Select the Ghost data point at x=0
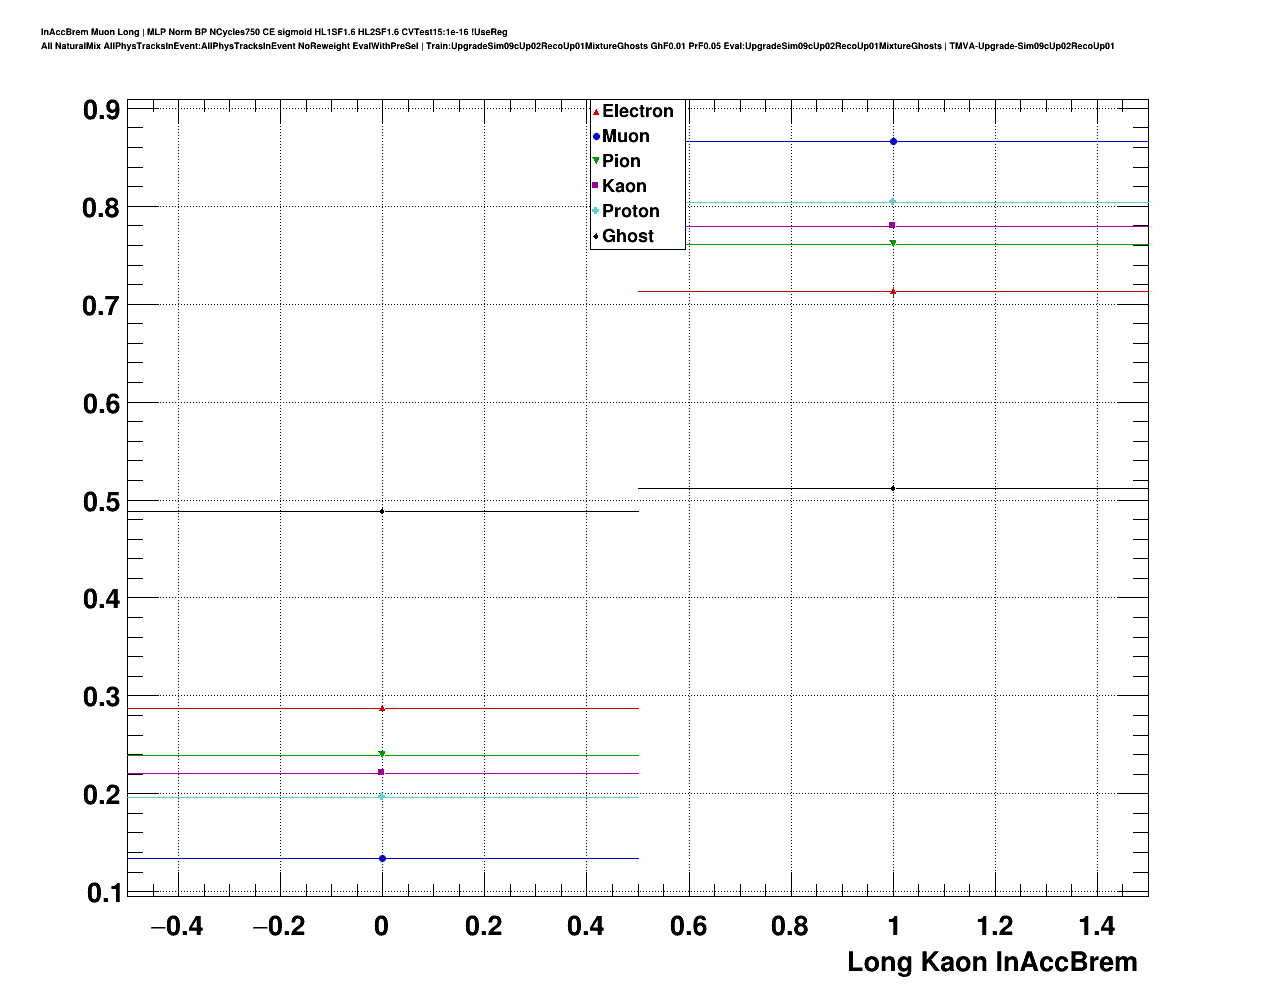 (382, 511)
